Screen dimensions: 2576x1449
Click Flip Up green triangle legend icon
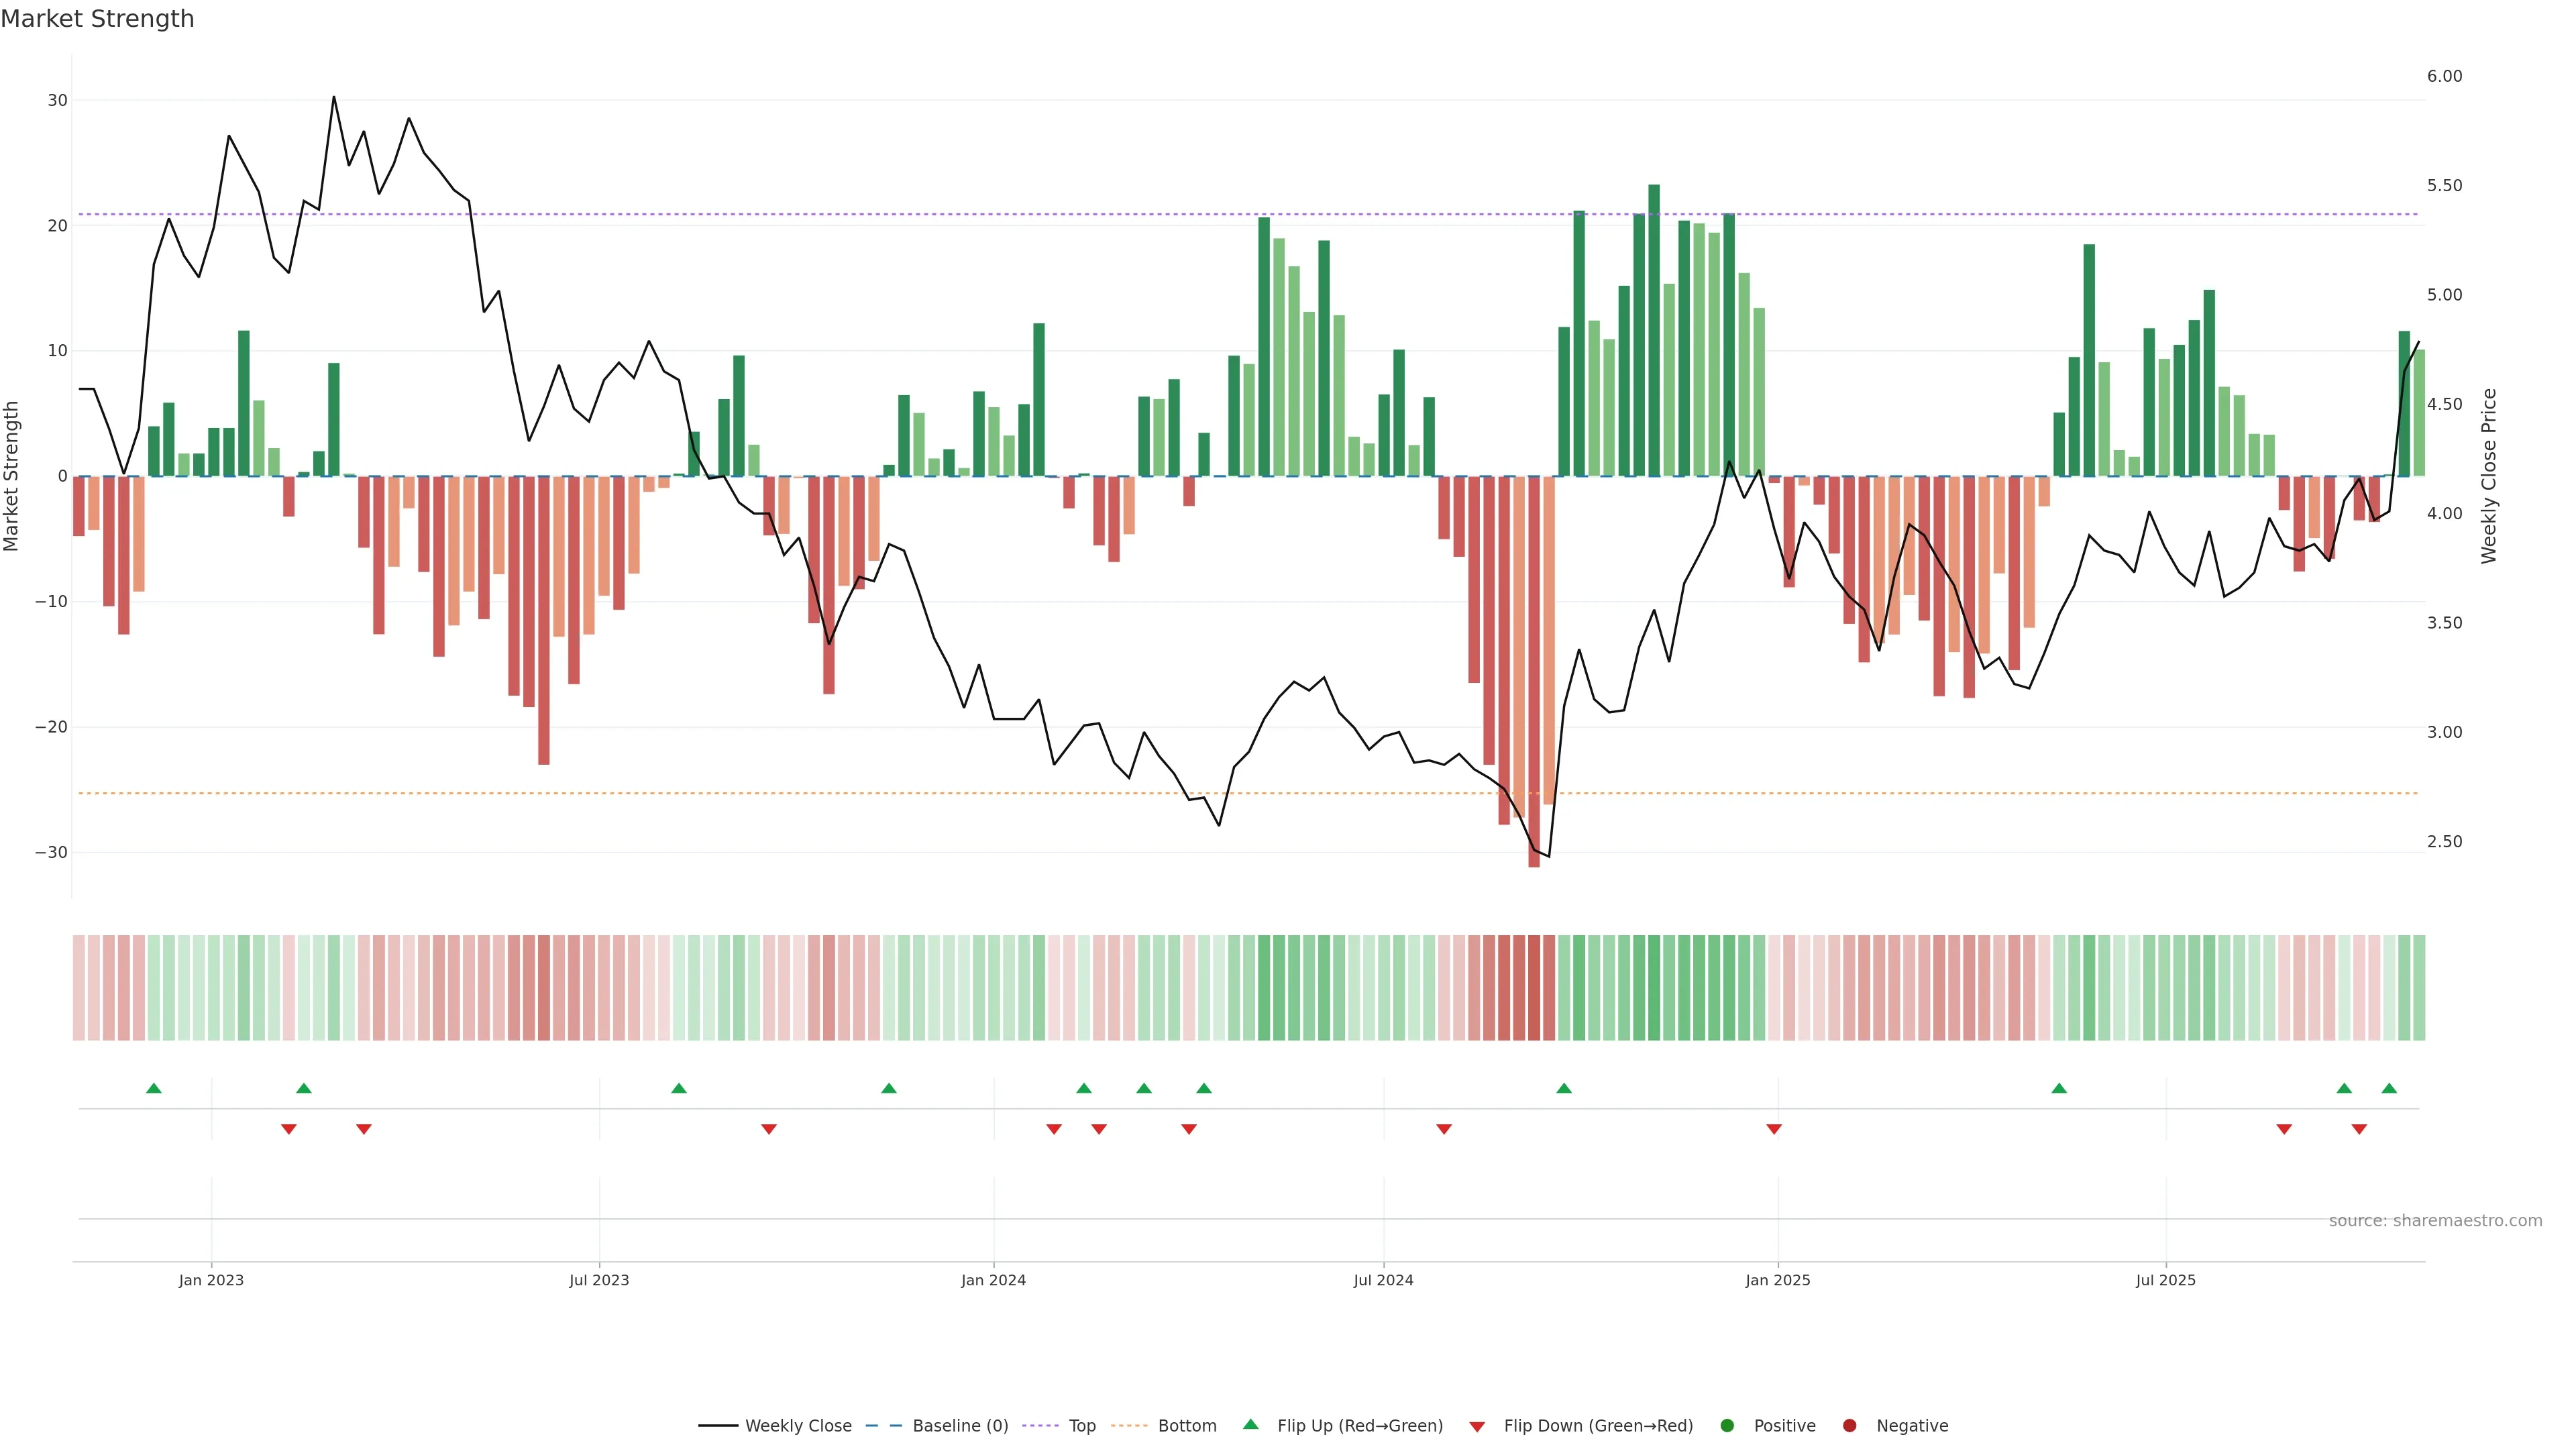click(1250, 1425)
